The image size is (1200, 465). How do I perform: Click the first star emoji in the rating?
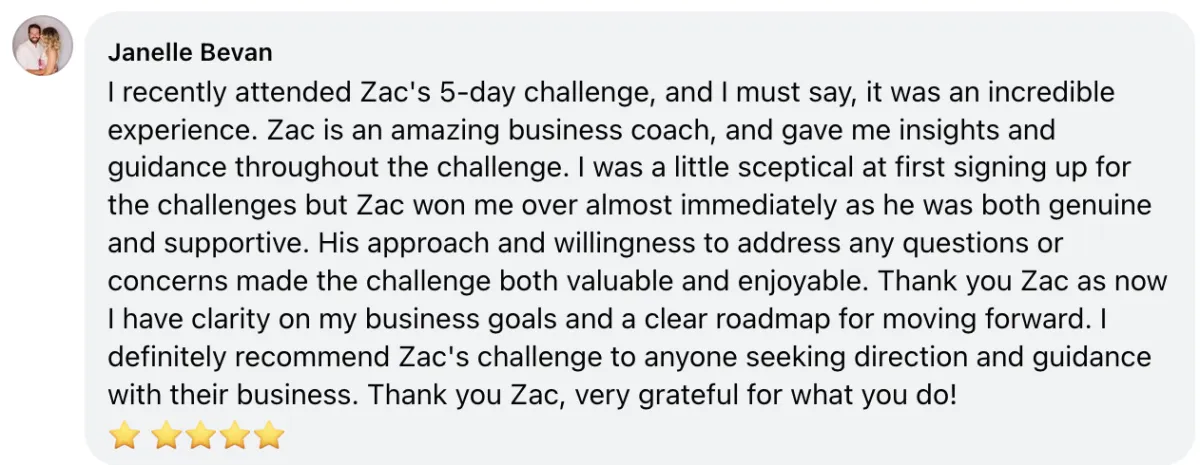[123, 435]
